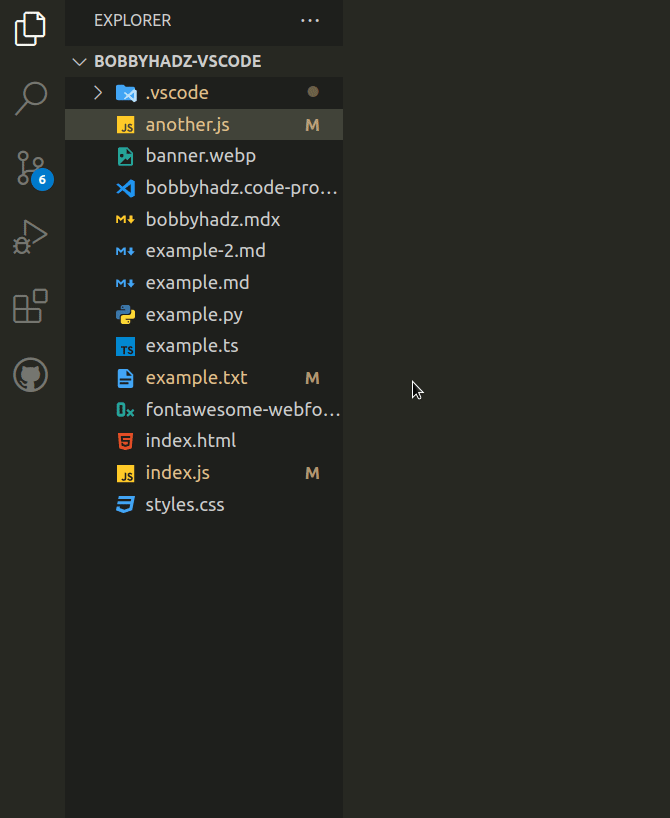
Task: Click the Python file icon next to example.py
Action: (x=124, y=314)
